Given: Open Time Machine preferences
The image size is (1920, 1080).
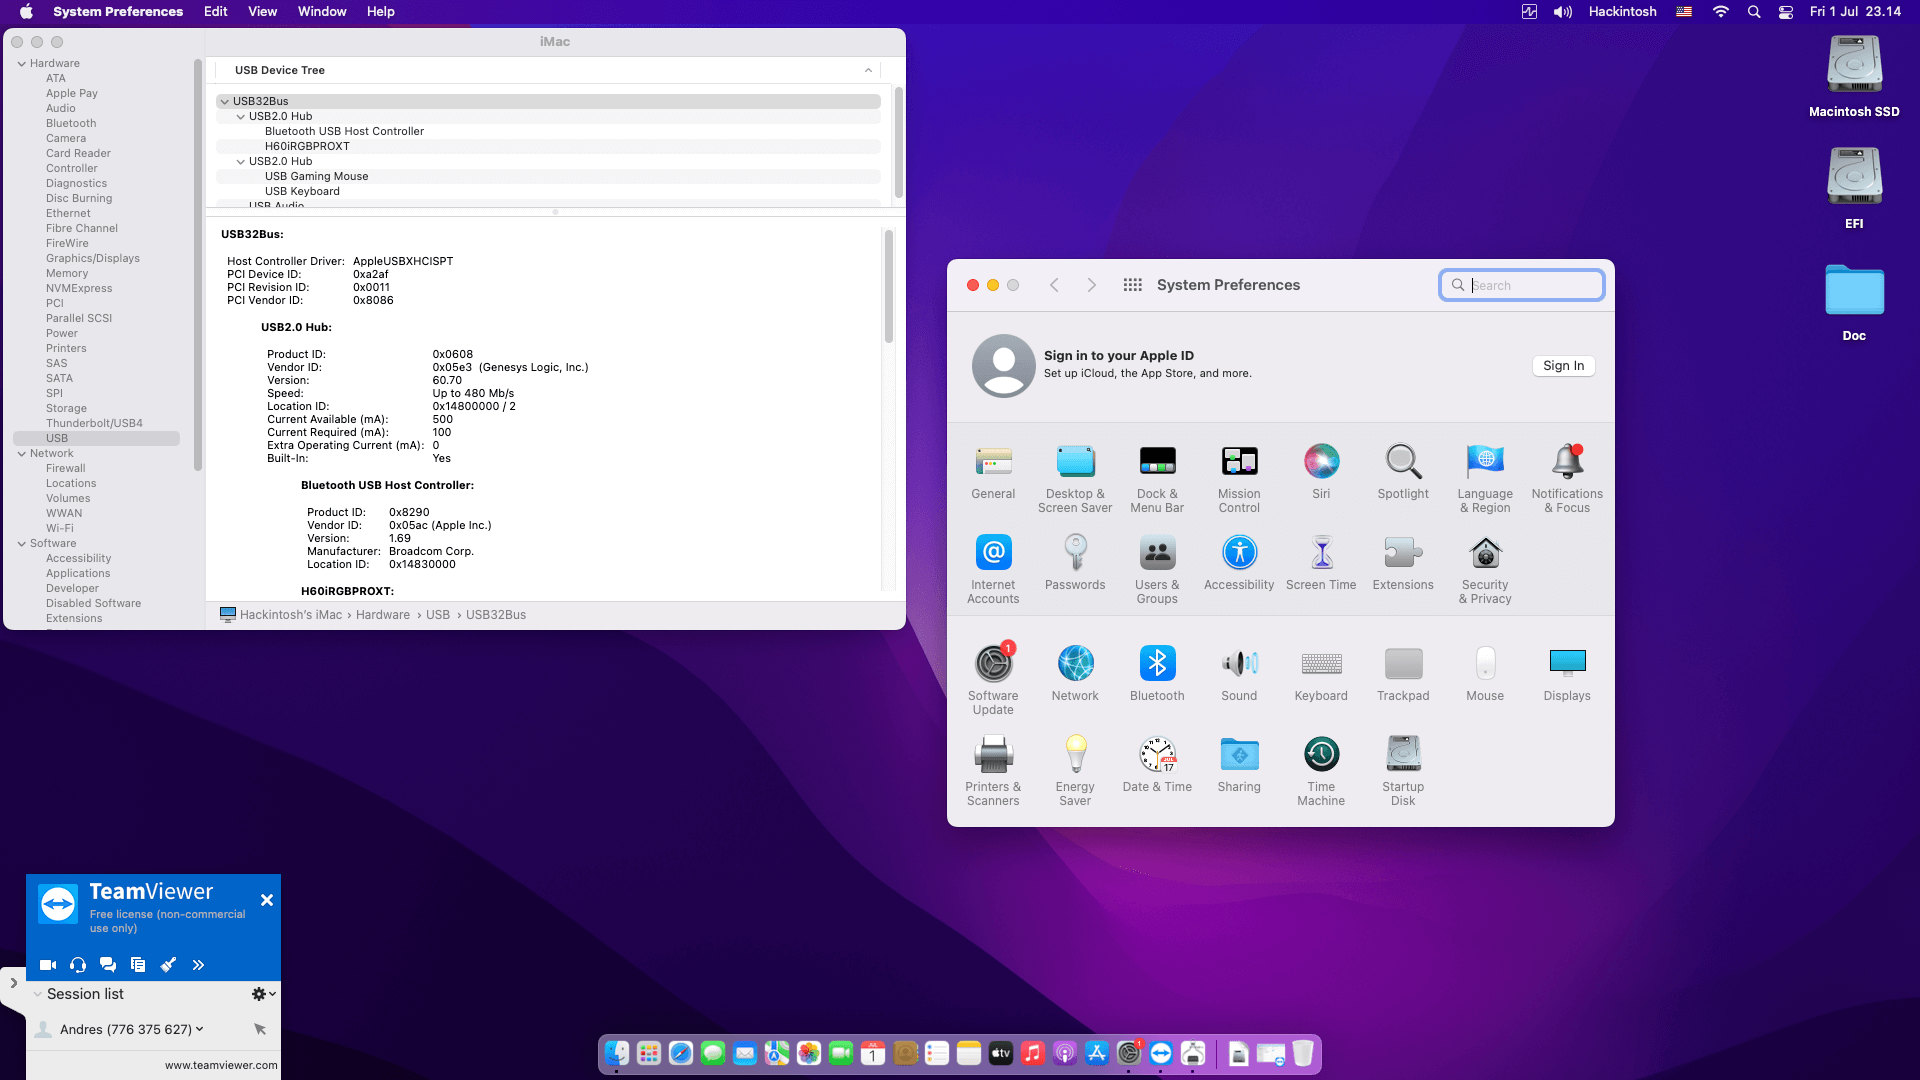Looking at the screenshot, I should (x=1321, y=772).
